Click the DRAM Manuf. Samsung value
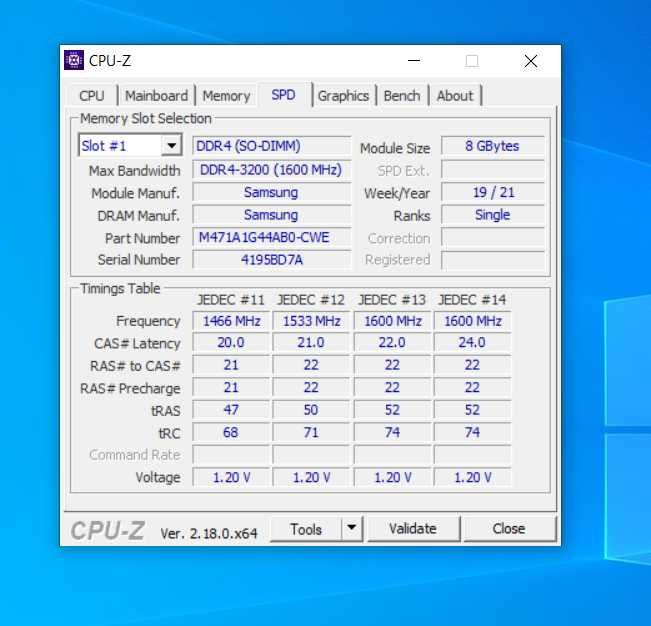The width and height of the screenshot is (651, 626). coord(272,215)
